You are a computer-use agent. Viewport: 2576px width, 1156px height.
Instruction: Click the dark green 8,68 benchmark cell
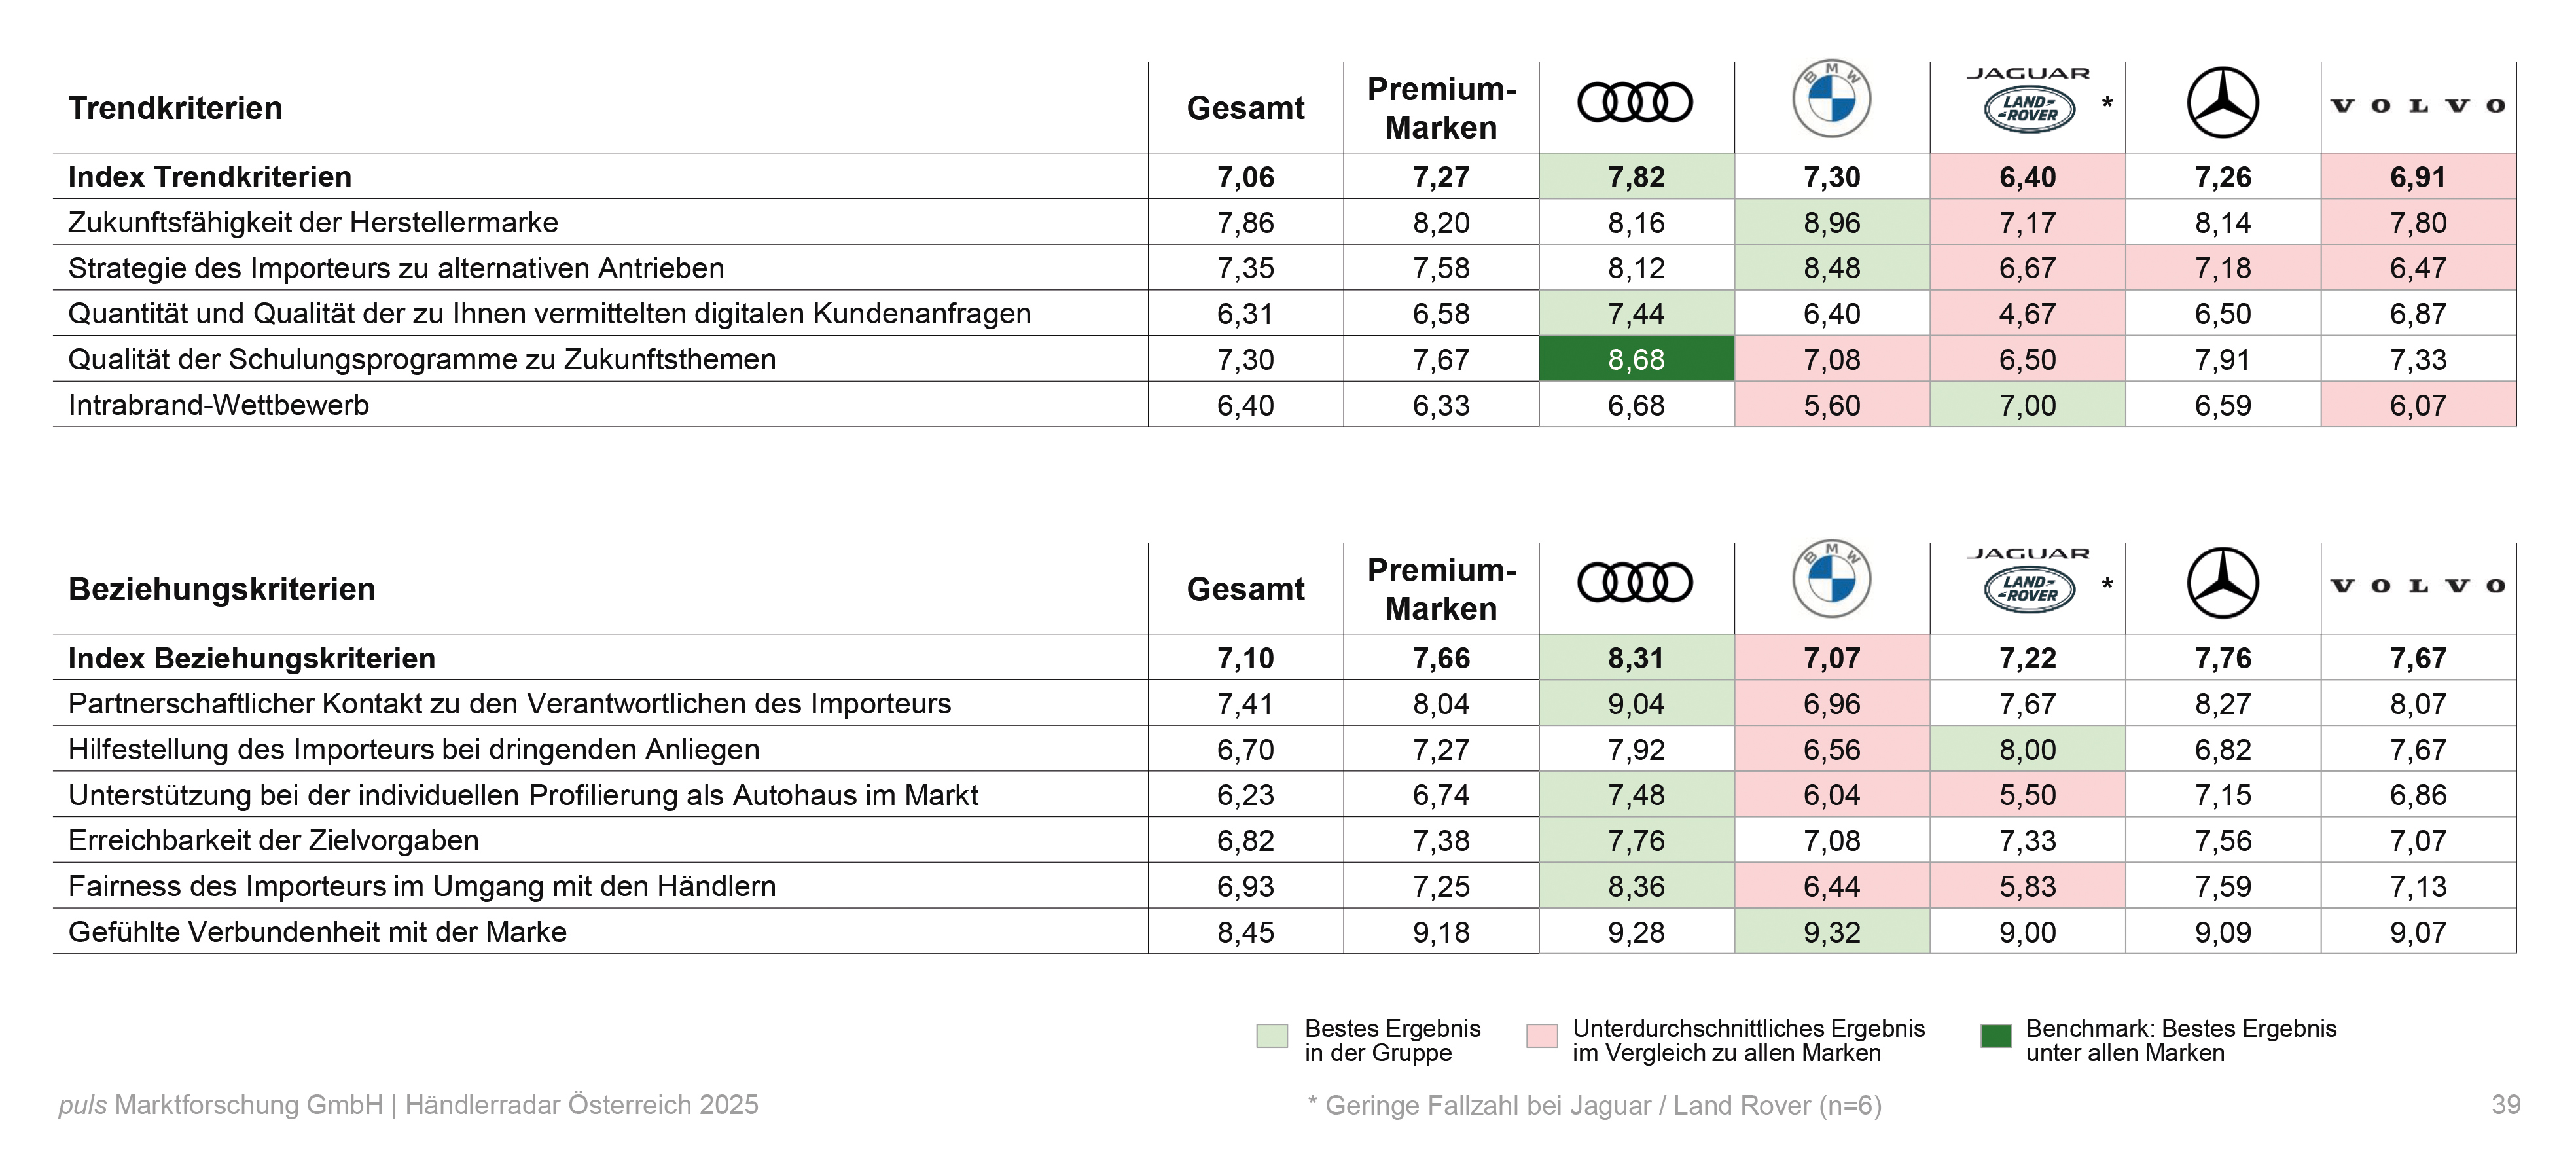tap(1636, 359)
